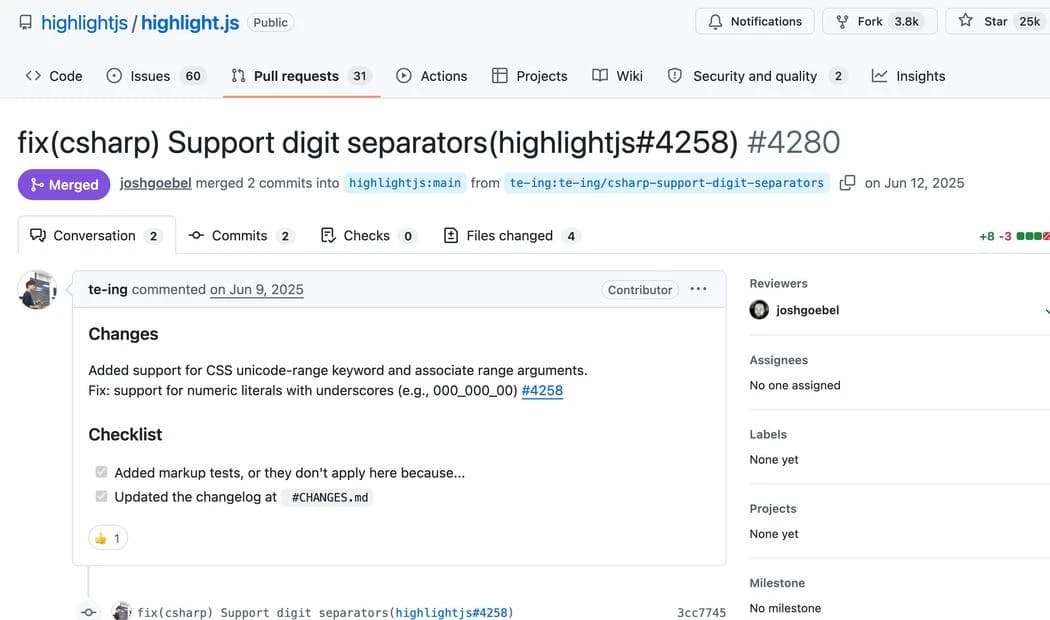1050x620 pixels.
Task: Switch to the Commits tab
Action: 242,236
